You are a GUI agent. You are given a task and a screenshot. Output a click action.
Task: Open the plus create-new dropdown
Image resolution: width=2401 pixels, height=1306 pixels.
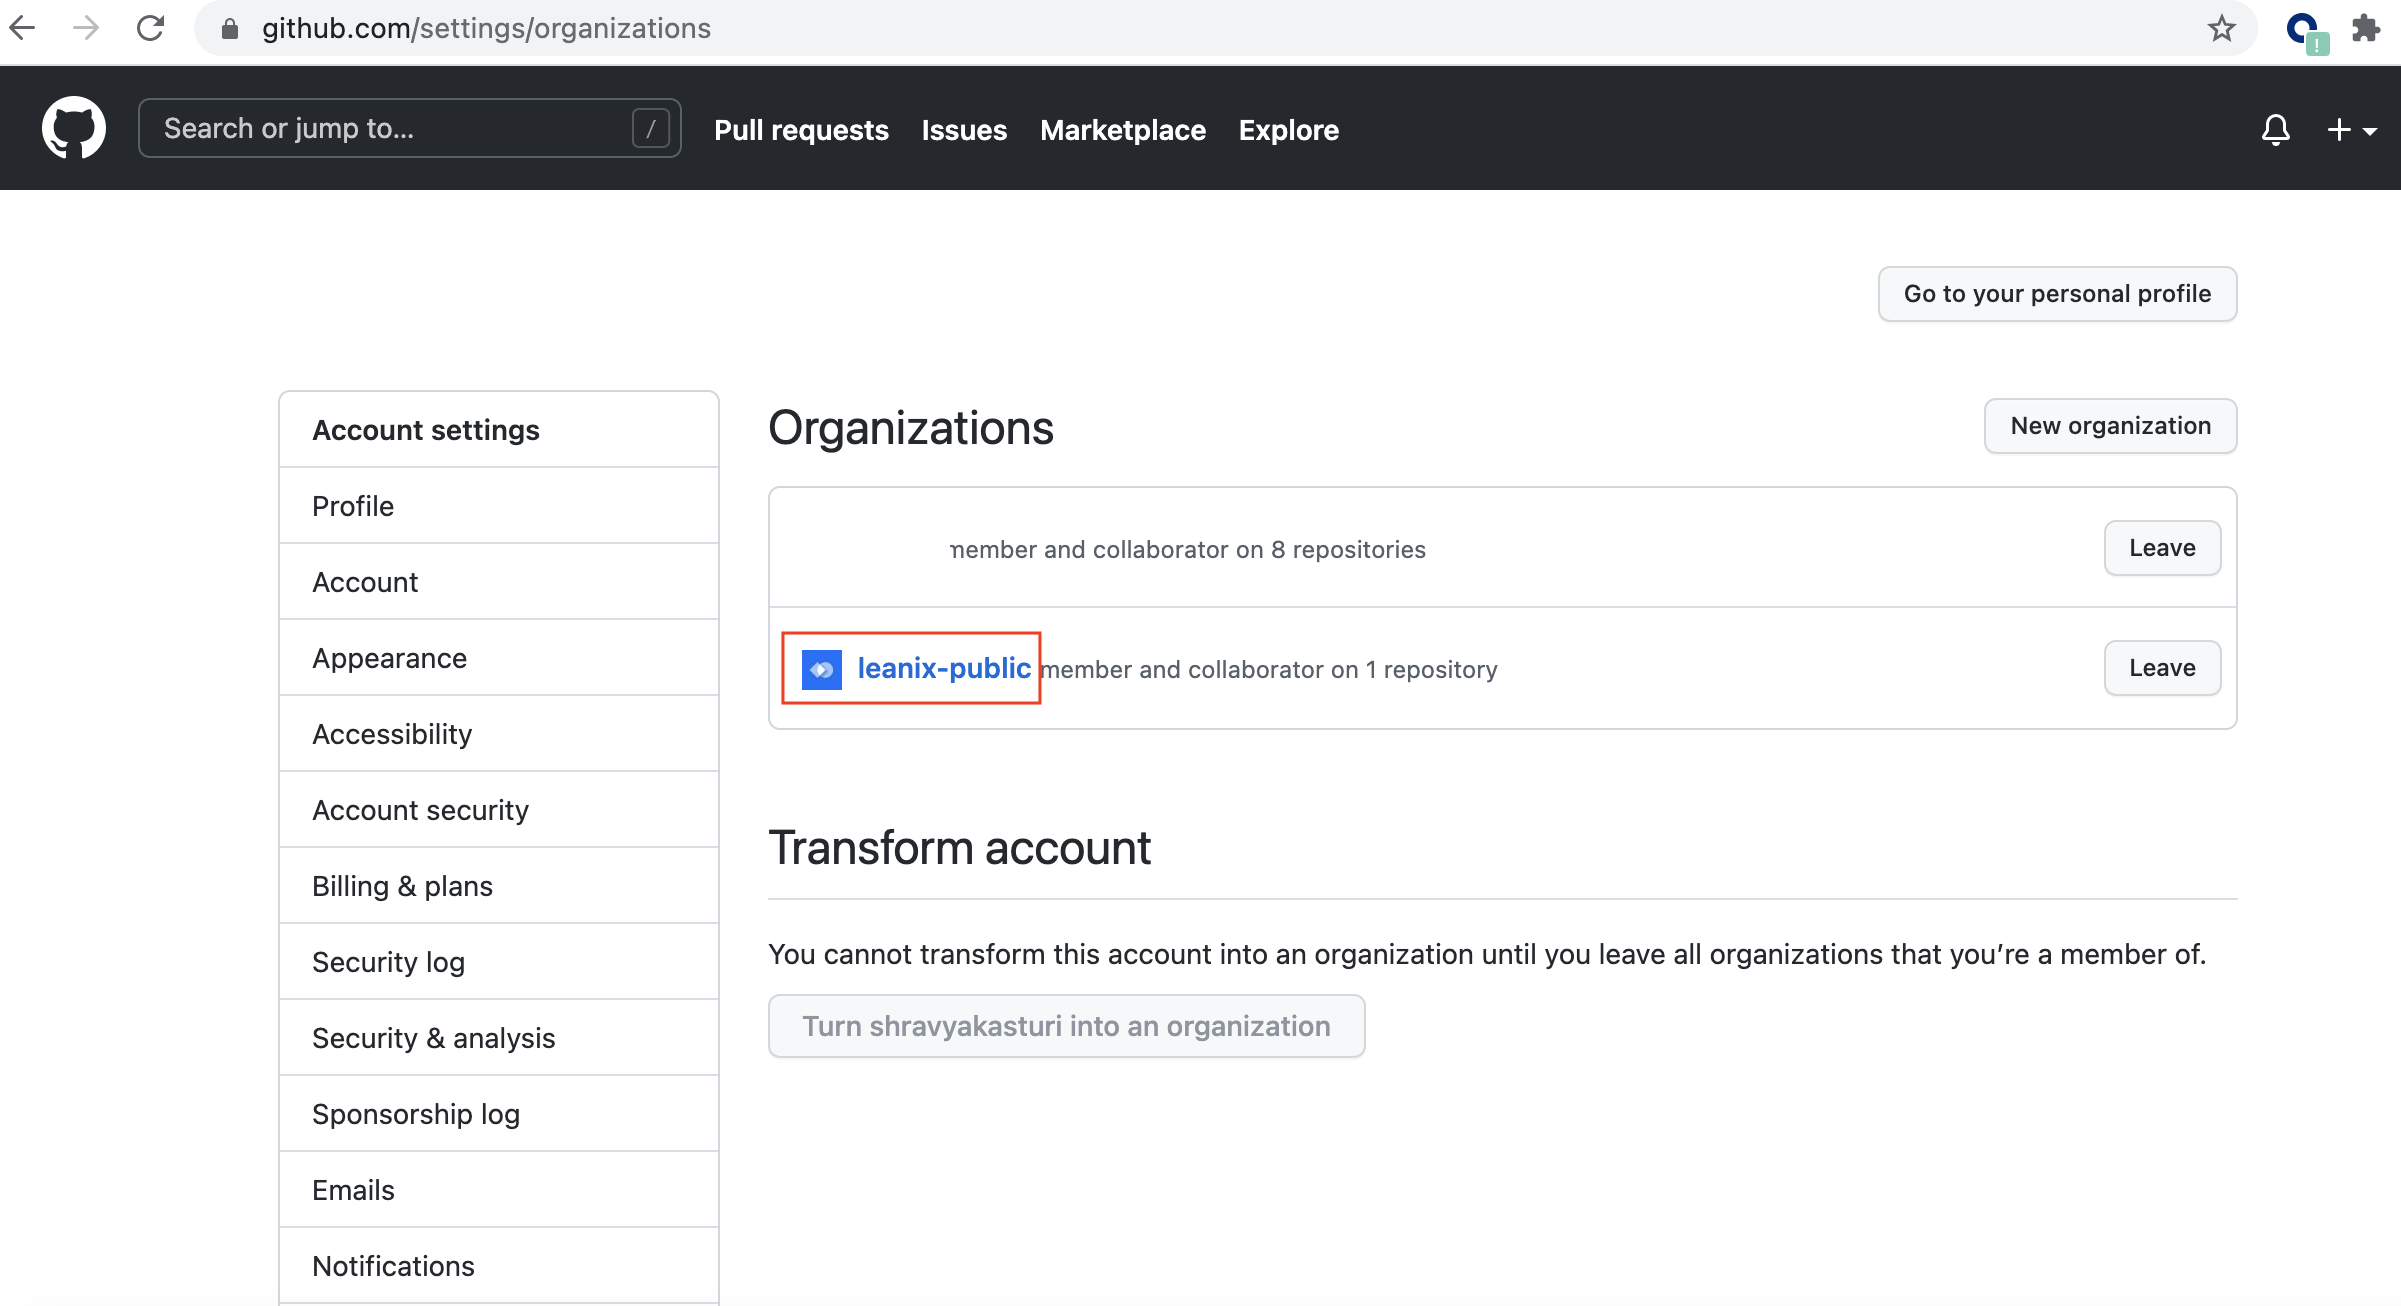coord(2350,130)
